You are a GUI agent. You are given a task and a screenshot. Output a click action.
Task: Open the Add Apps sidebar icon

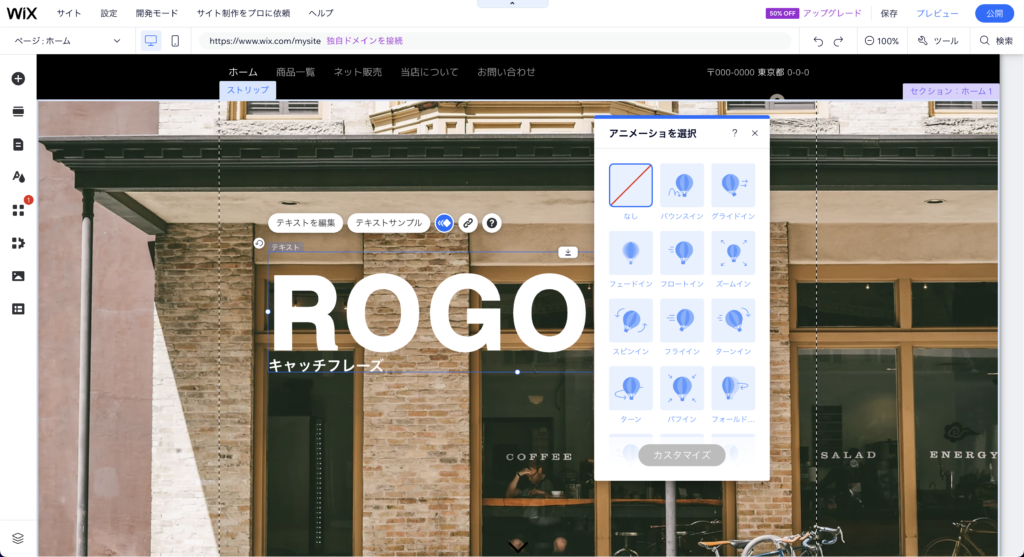(18, 210)
